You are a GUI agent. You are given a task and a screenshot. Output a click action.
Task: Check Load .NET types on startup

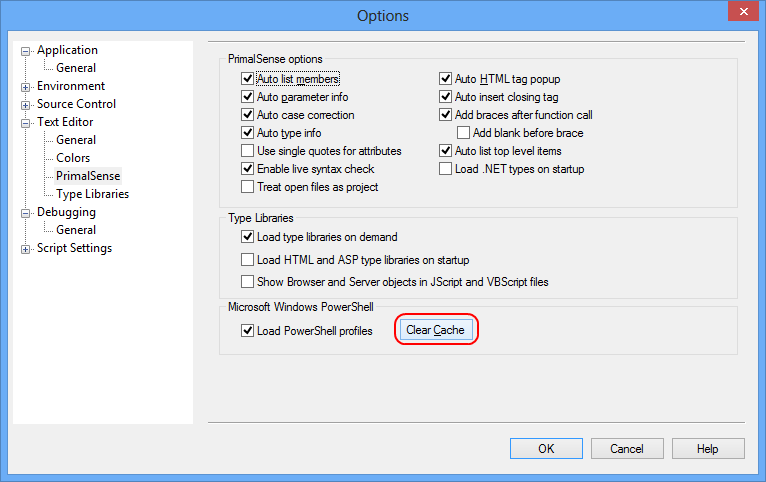(x=445, y=168)
